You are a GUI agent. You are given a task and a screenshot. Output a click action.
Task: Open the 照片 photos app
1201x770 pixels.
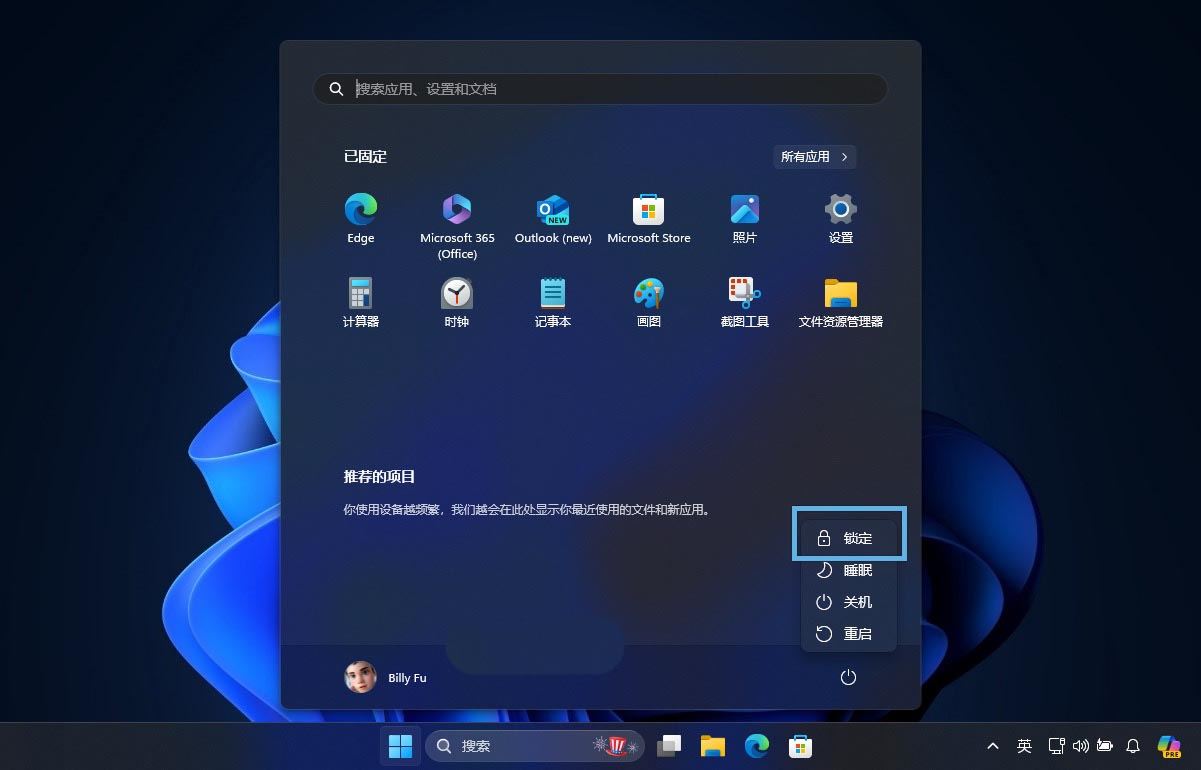tap(745, 219)
